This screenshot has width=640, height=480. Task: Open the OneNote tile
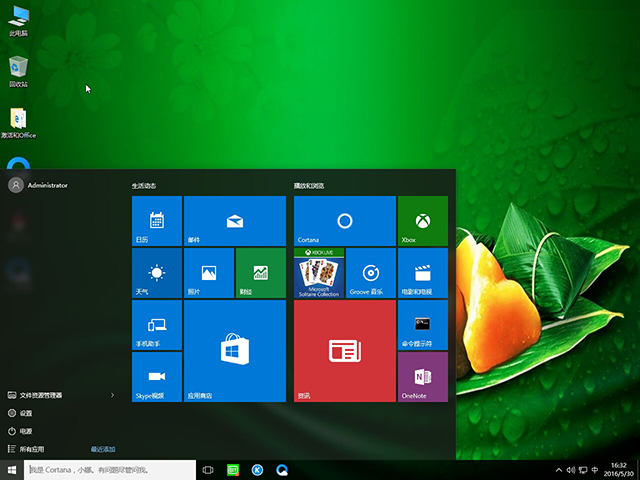422,377
